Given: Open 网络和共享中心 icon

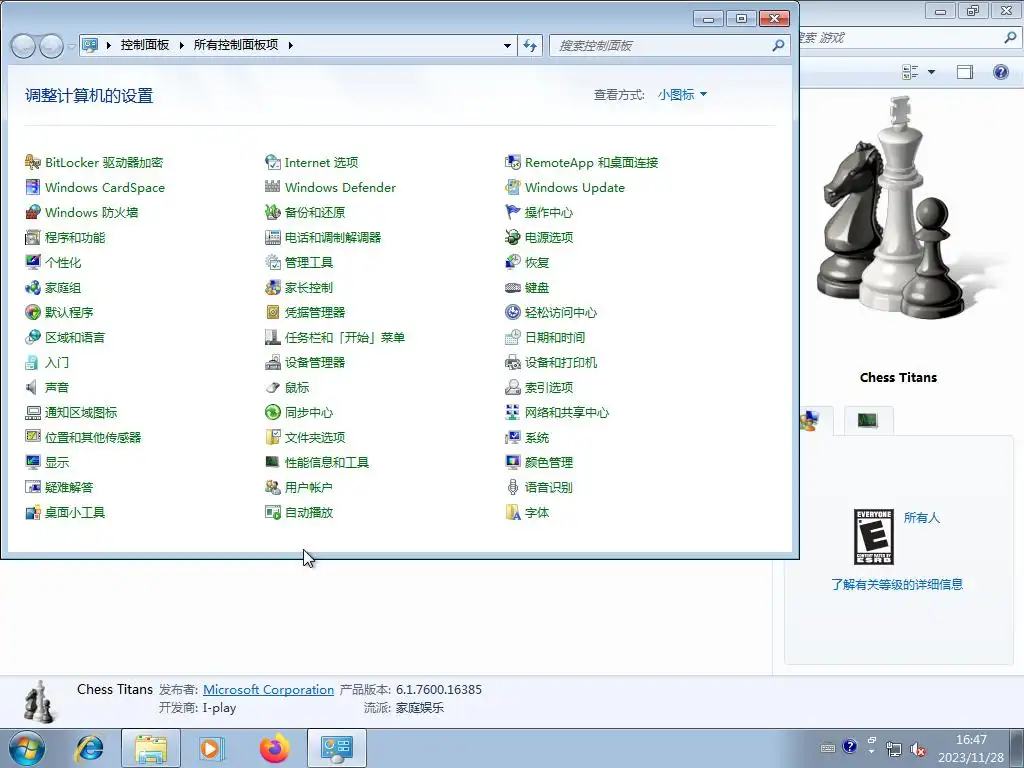Looking at the screenshot, I should click(513, 412).
